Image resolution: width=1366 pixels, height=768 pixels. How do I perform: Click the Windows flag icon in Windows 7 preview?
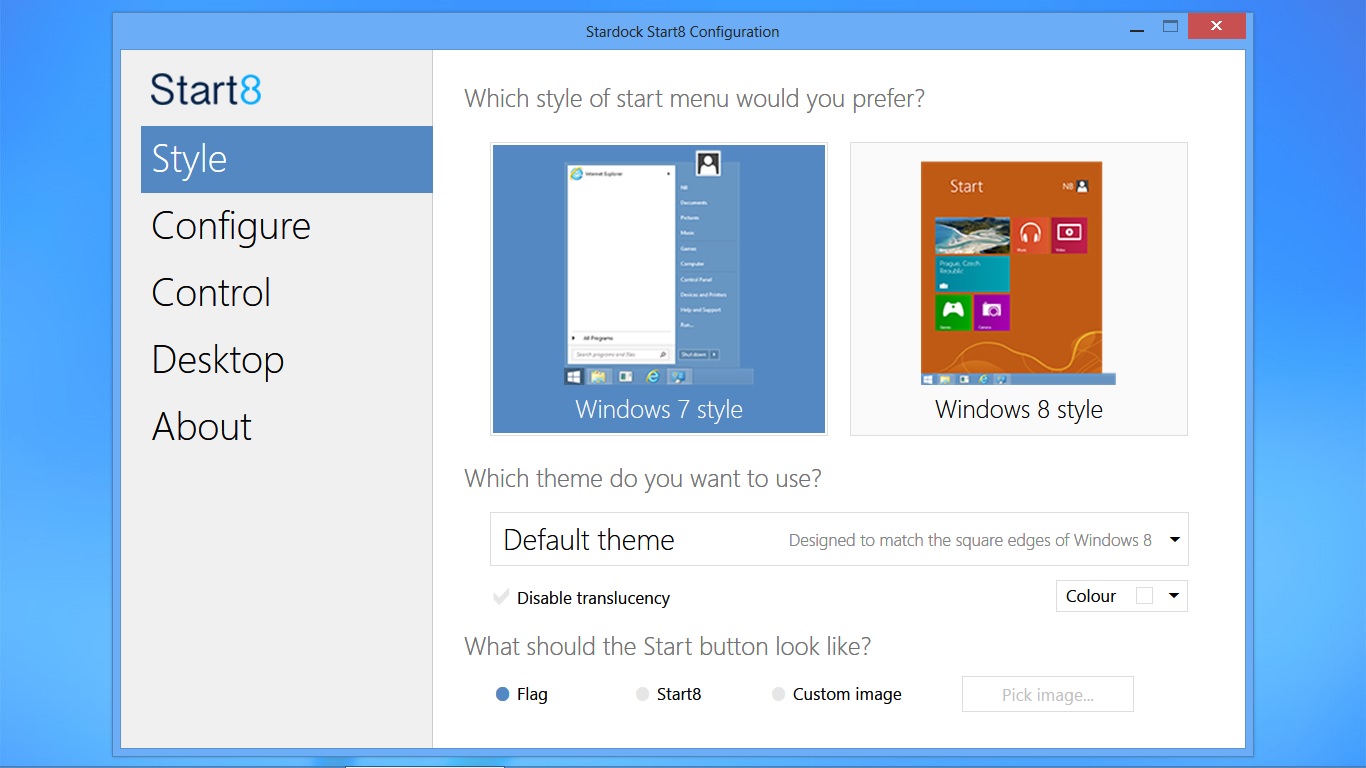[x=574, y=376]
